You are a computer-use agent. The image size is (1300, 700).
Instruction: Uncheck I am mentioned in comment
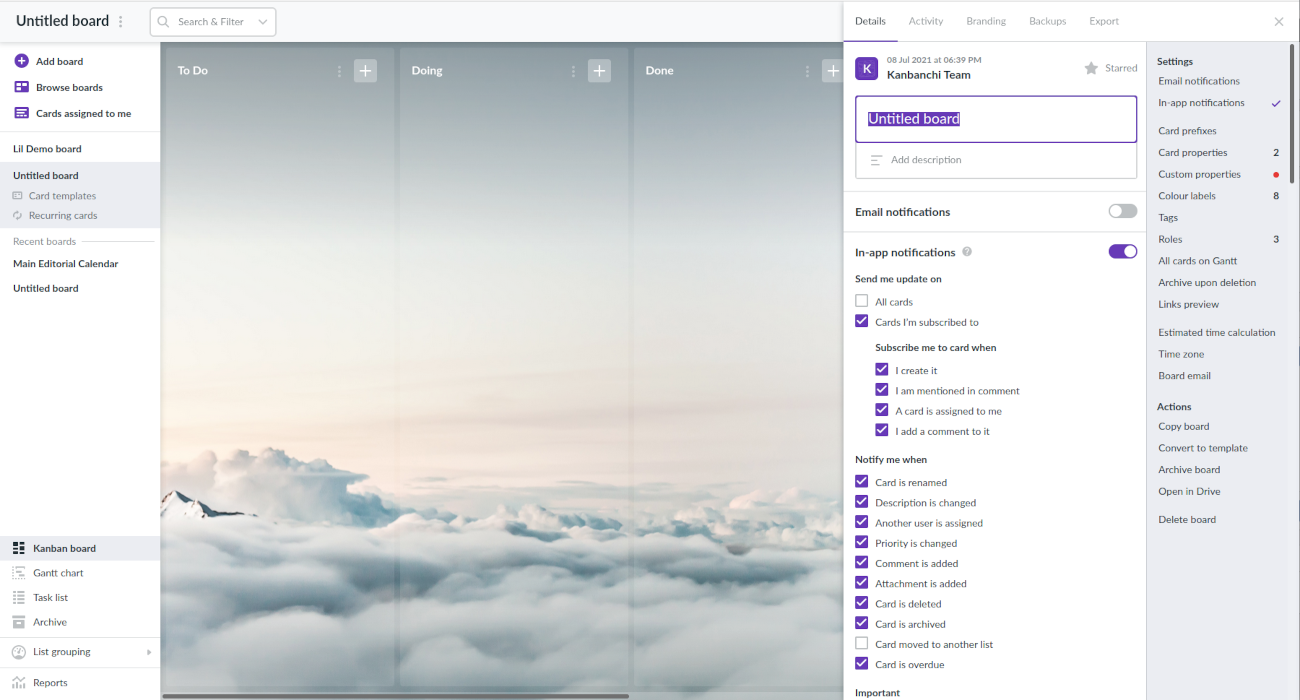(x=882, y=390)
